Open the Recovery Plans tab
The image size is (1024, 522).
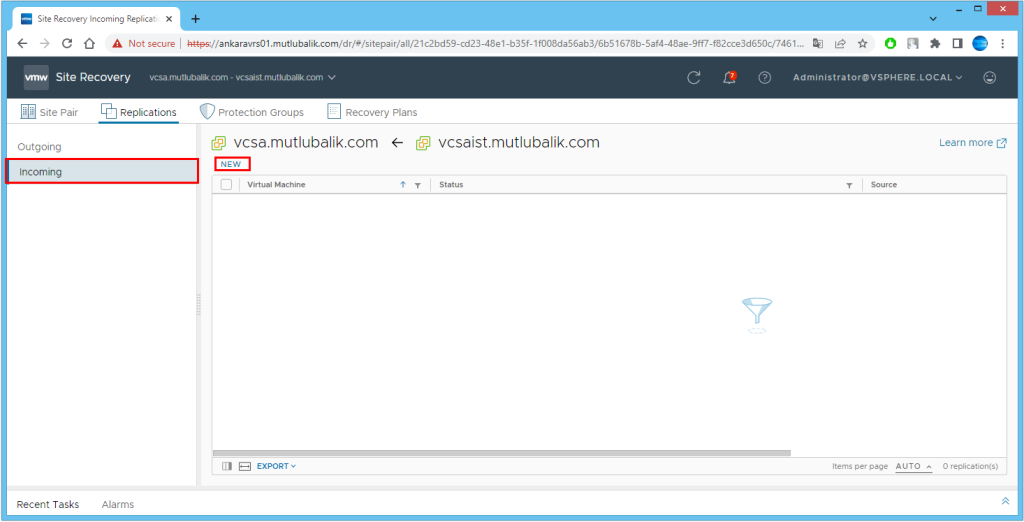point(372,112)
